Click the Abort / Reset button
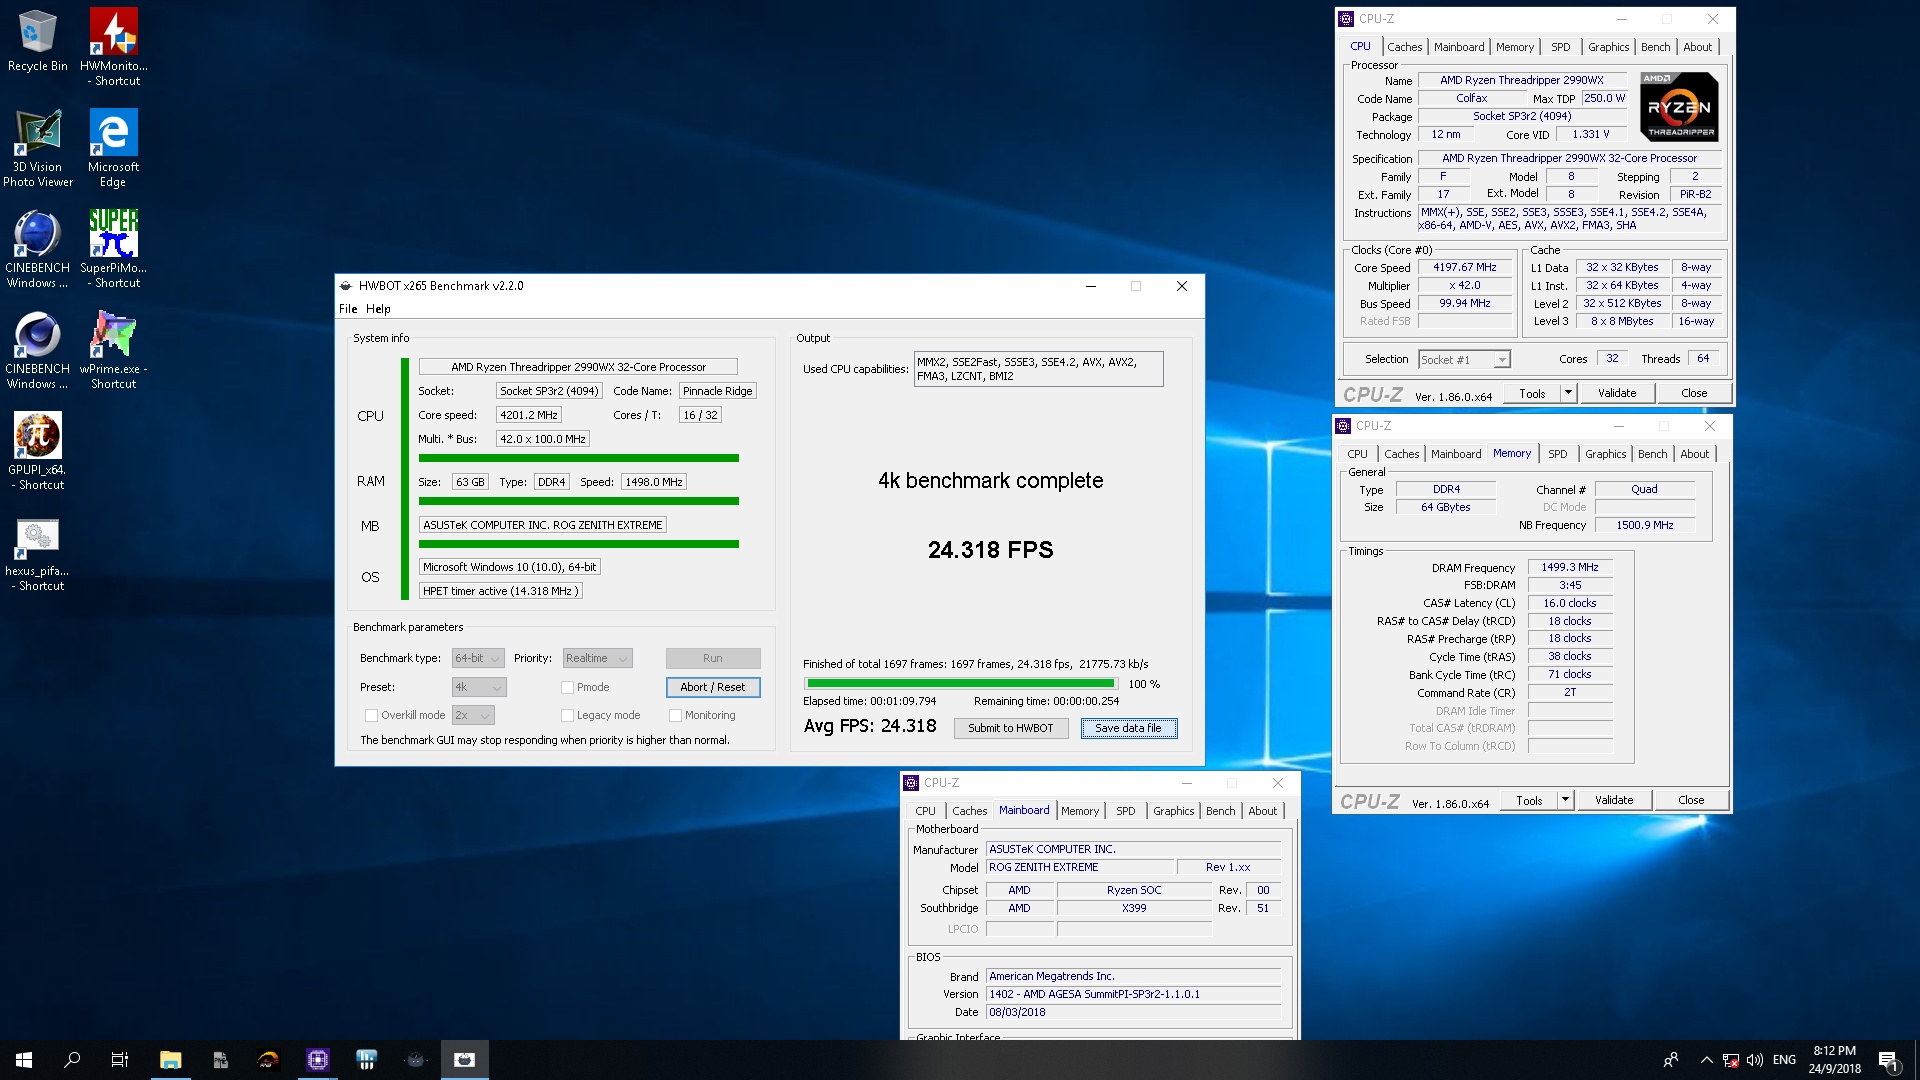 713,687
